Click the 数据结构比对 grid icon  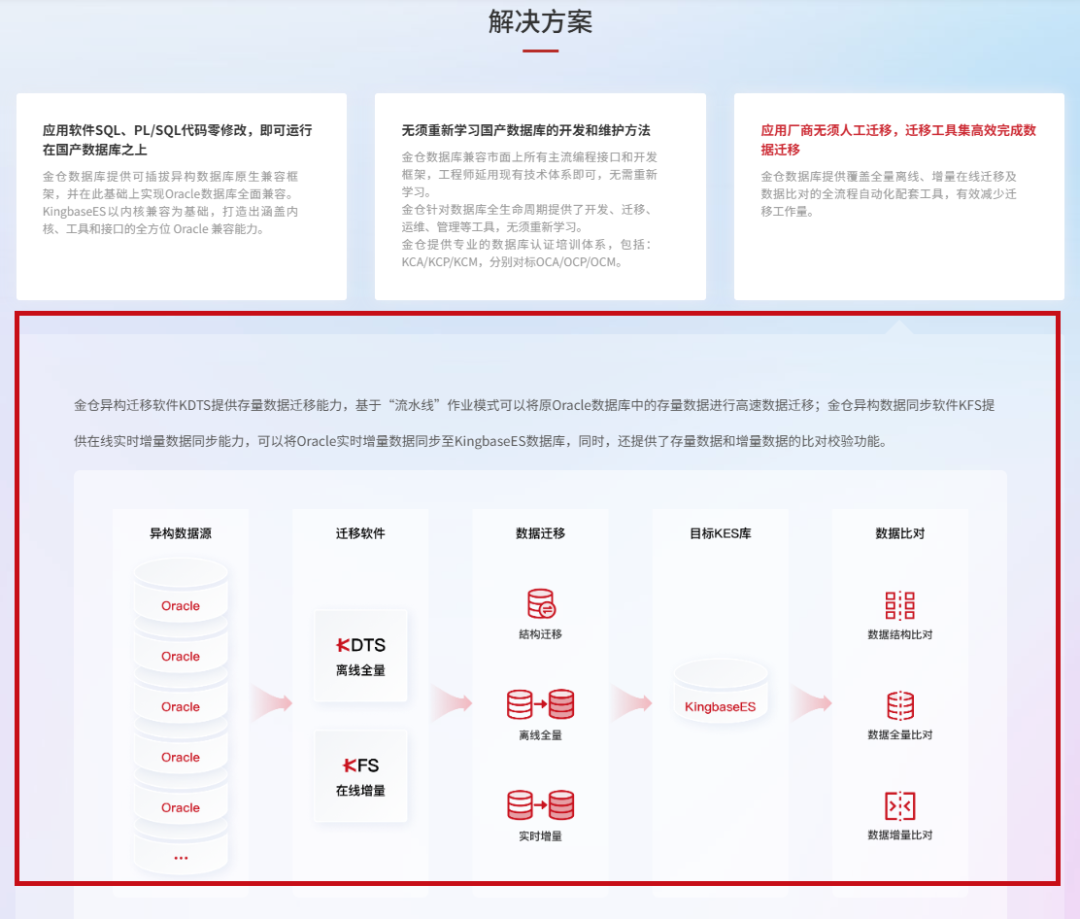[900, 605]
